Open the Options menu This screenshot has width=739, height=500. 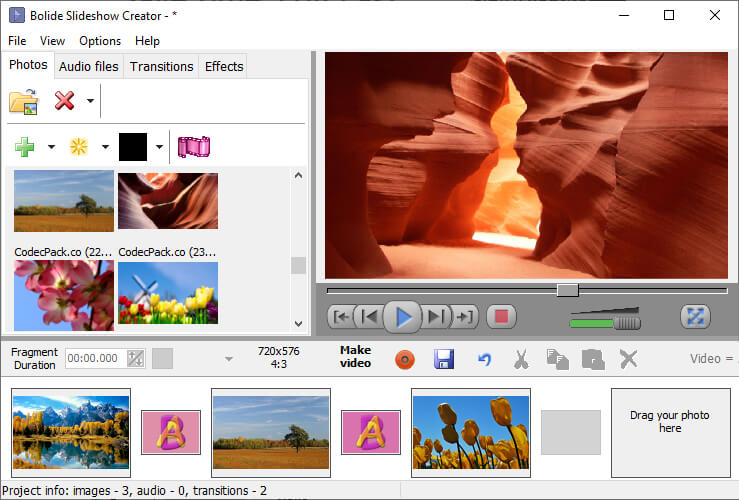[x=100, y=41]
